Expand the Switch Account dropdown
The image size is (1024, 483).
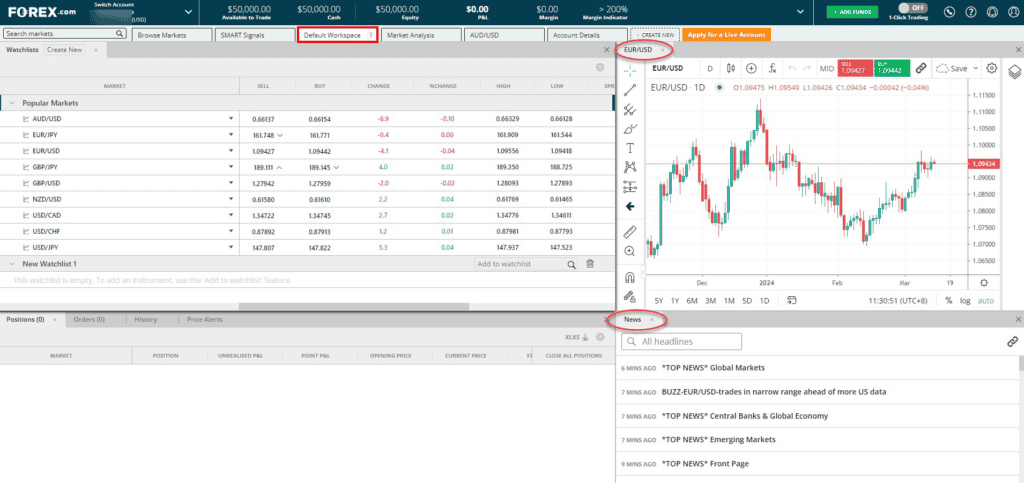pyautogui.click(x=189, y=12)
